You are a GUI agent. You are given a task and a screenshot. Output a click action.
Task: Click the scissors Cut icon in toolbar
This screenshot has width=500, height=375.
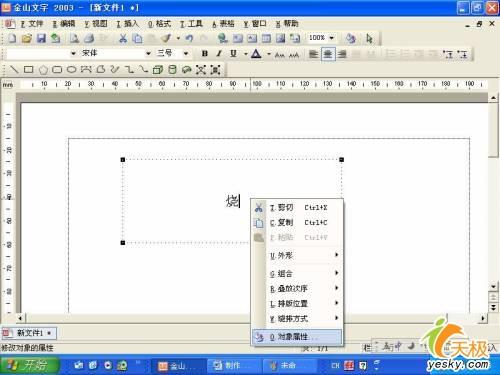(x=123, y=38)
